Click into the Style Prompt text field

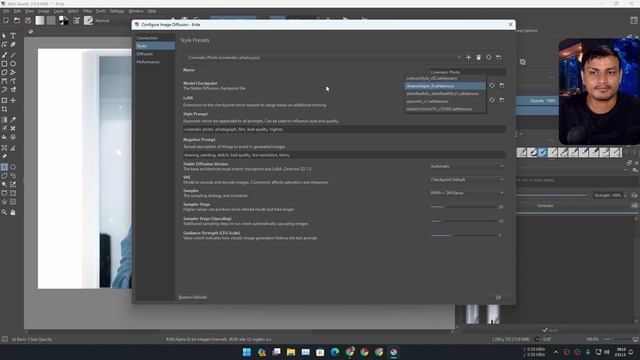click(344, 129)
